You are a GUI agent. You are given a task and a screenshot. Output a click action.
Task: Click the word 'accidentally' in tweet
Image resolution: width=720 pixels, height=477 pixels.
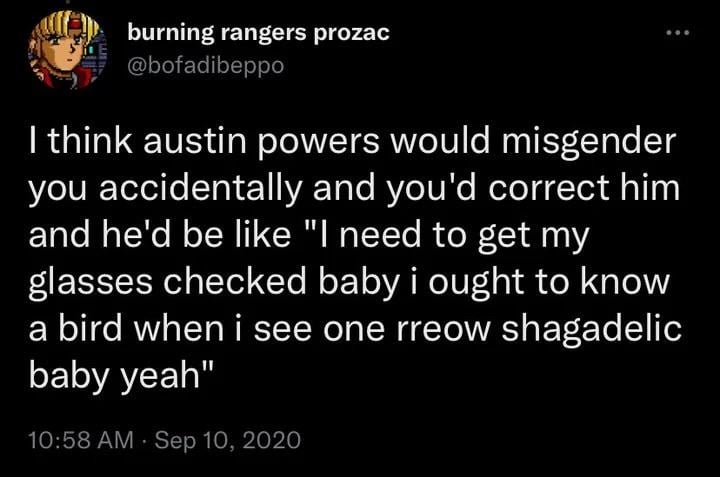(201, 189)
